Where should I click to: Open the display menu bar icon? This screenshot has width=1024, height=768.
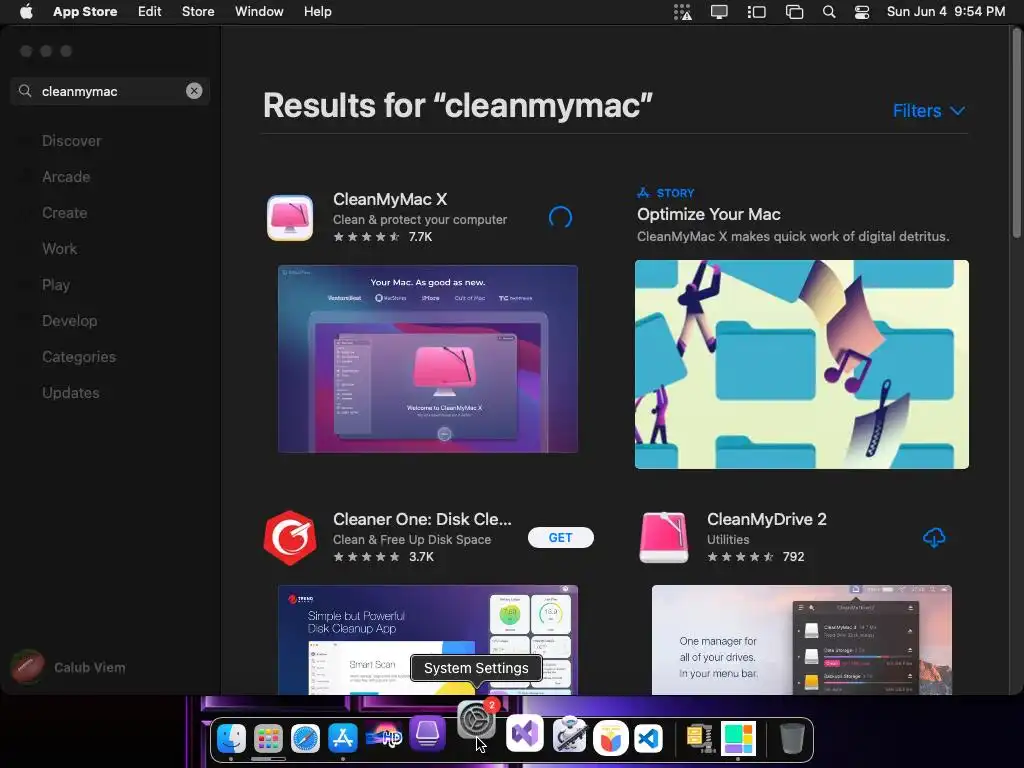click(x=719, y=12)
